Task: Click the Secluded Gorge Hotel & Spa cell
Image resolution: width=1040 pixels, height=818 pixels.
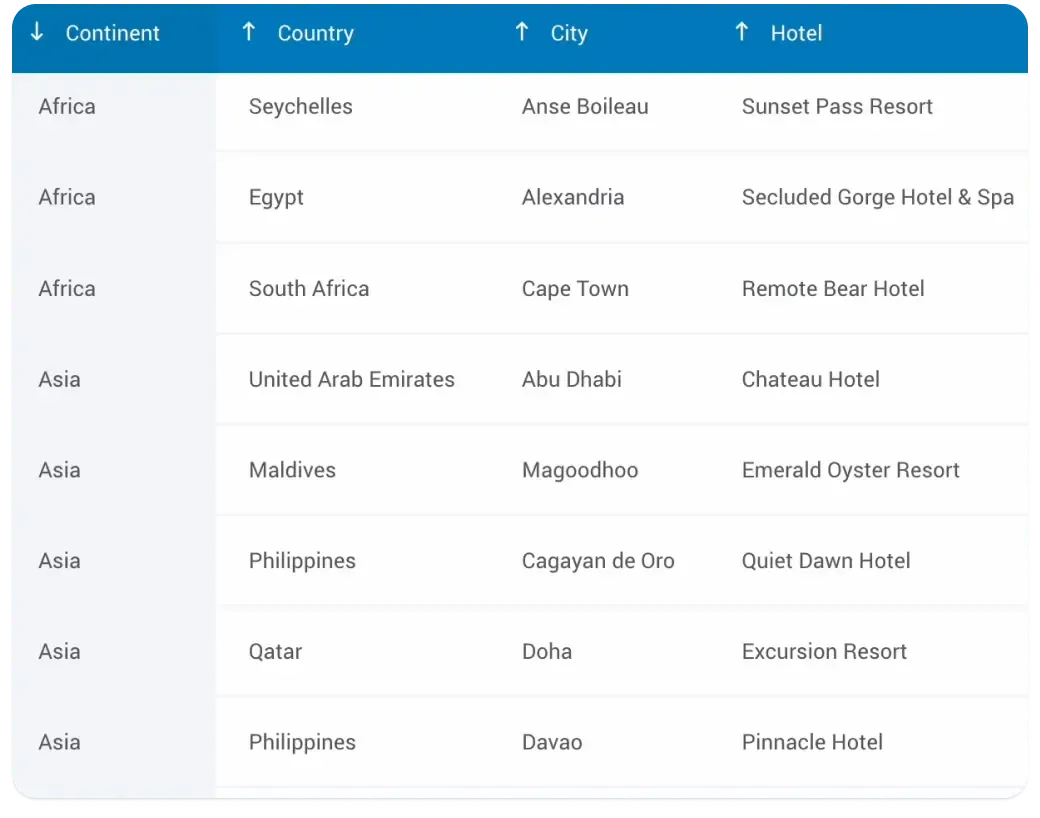Action: 877,198
